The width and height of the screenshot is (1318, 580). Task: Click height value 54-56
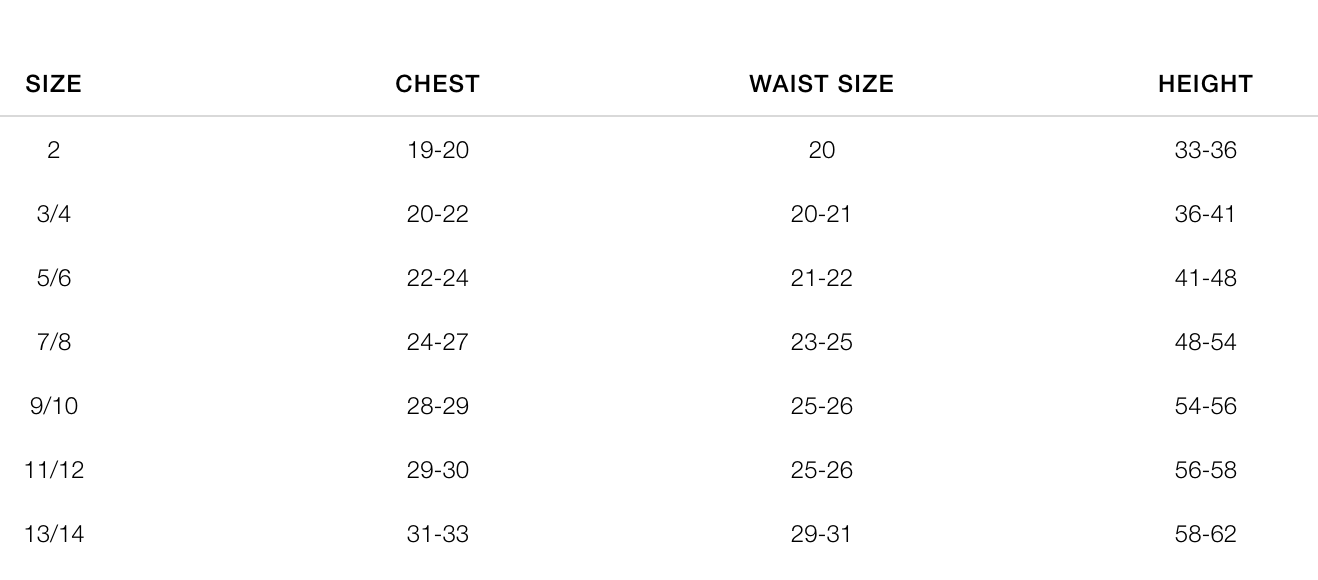[1205, 406]
